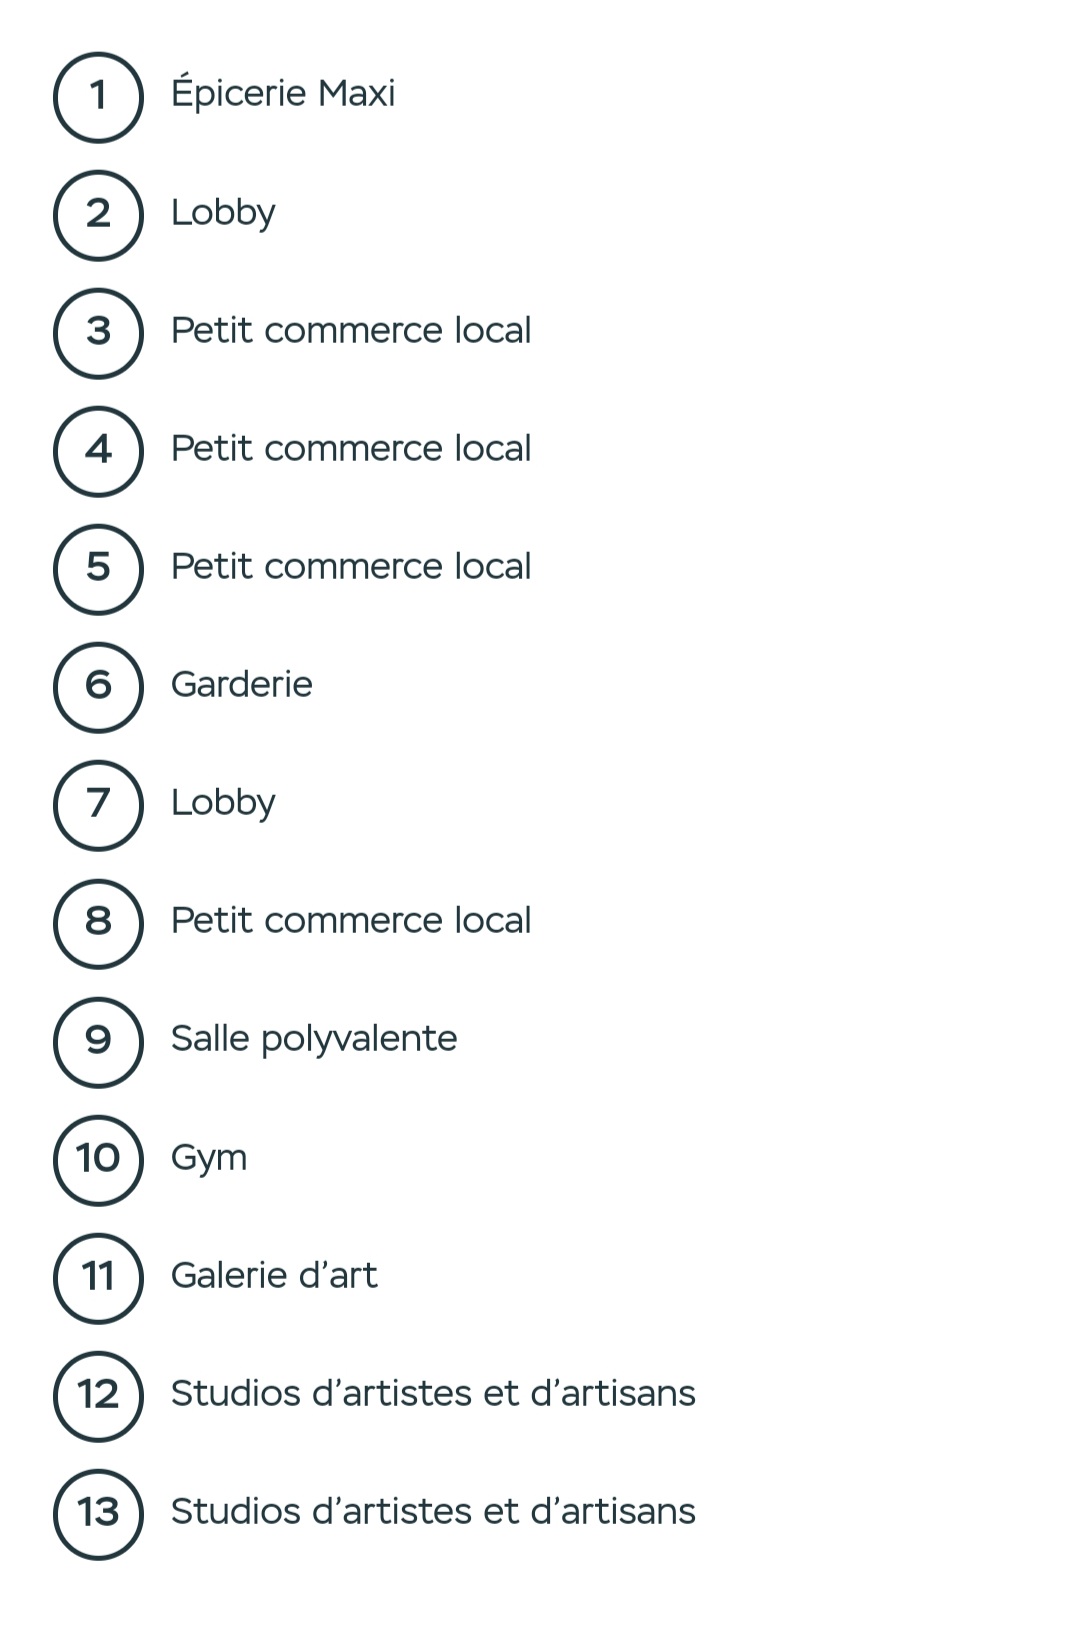Tap the circled number 3 icon

tap(98, 333)
